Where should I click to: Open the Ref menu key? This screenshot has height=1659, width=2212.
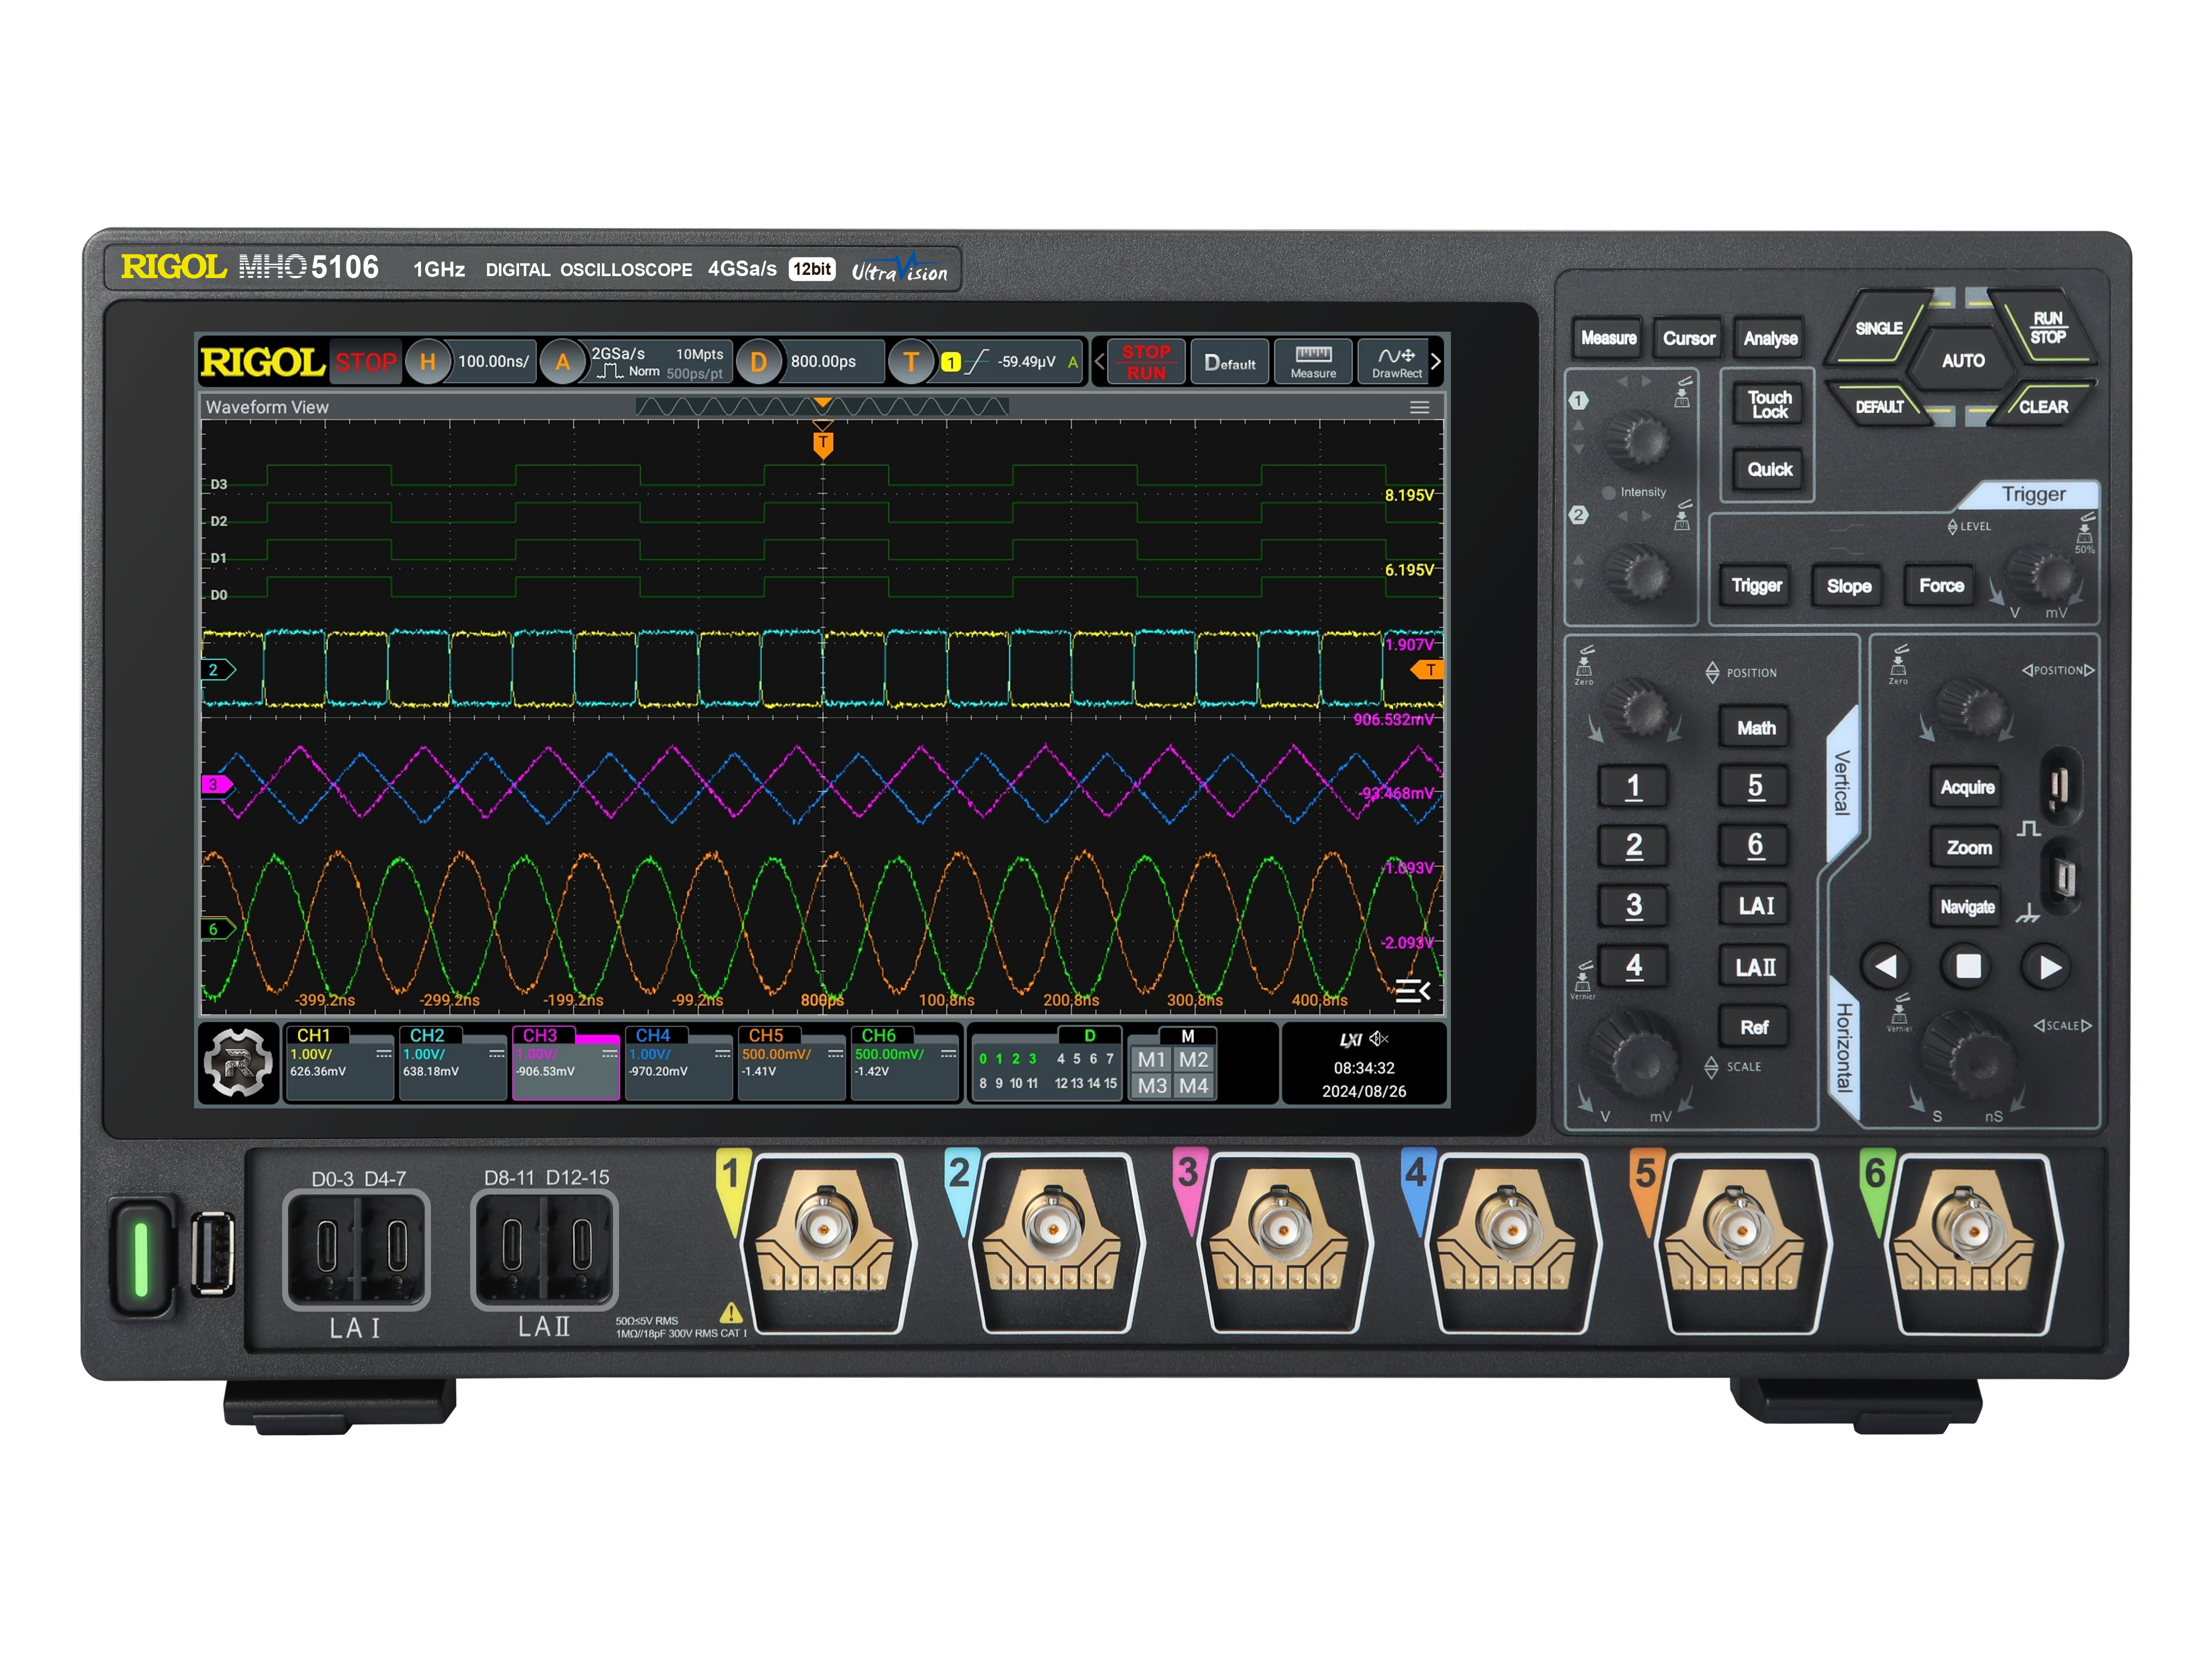[x=1755, y=1027]
